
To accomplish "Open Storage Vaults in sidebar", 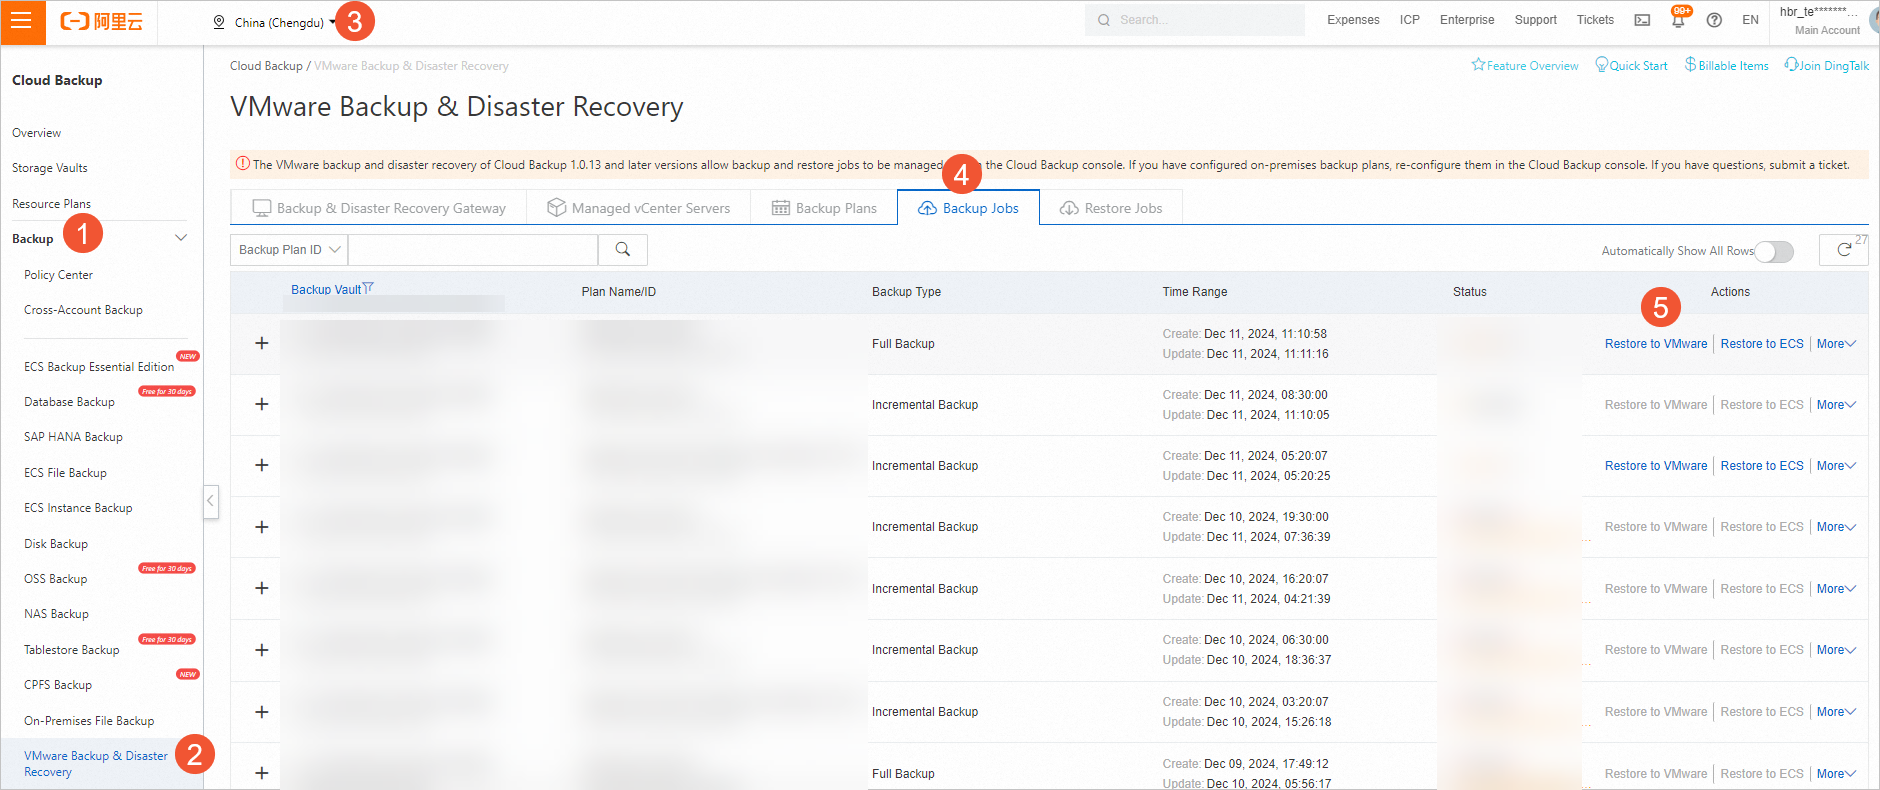I will coord(50,168).
